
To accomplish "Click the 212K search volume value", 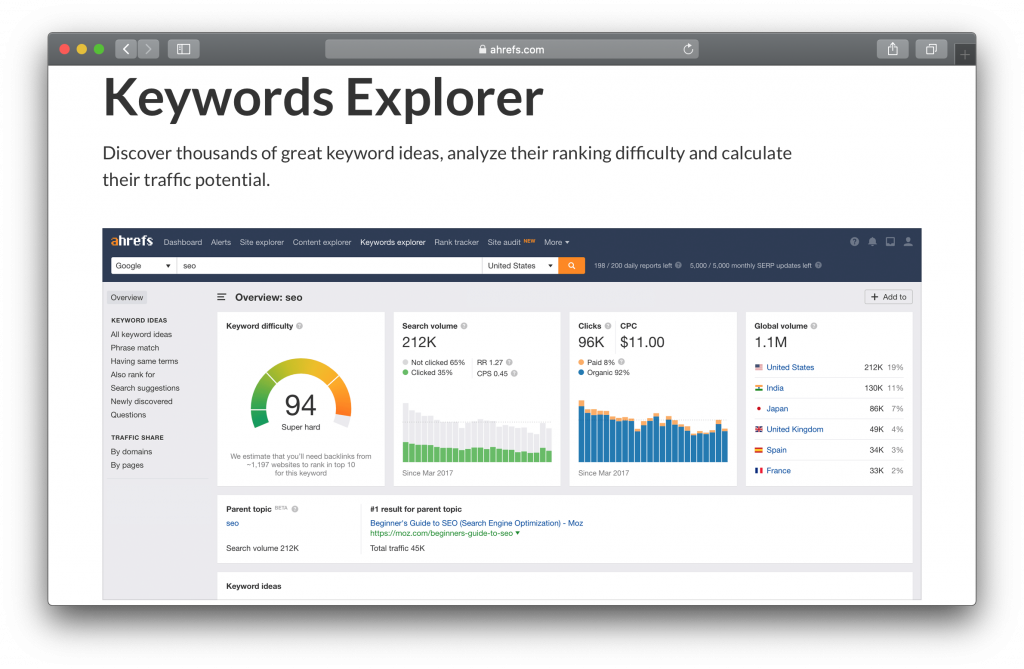I will (419, 342).
